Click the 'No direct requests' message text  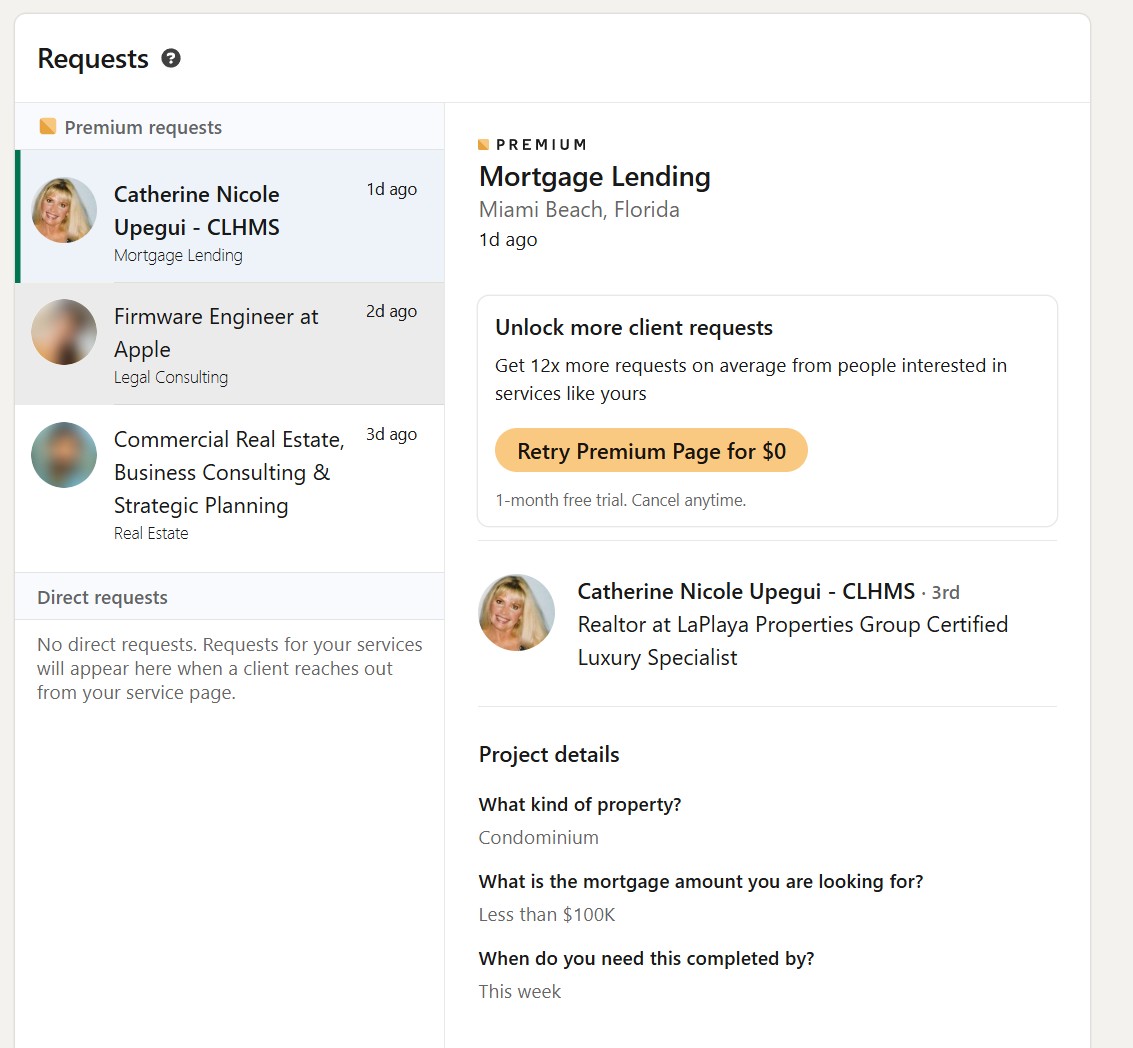[x=230, y=669]
